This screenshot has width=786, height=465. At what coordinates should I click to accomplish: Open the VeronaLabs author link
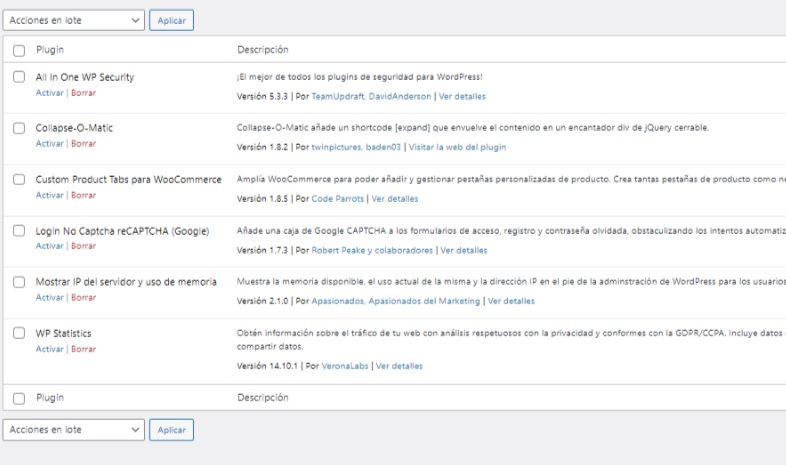(339, 366)
